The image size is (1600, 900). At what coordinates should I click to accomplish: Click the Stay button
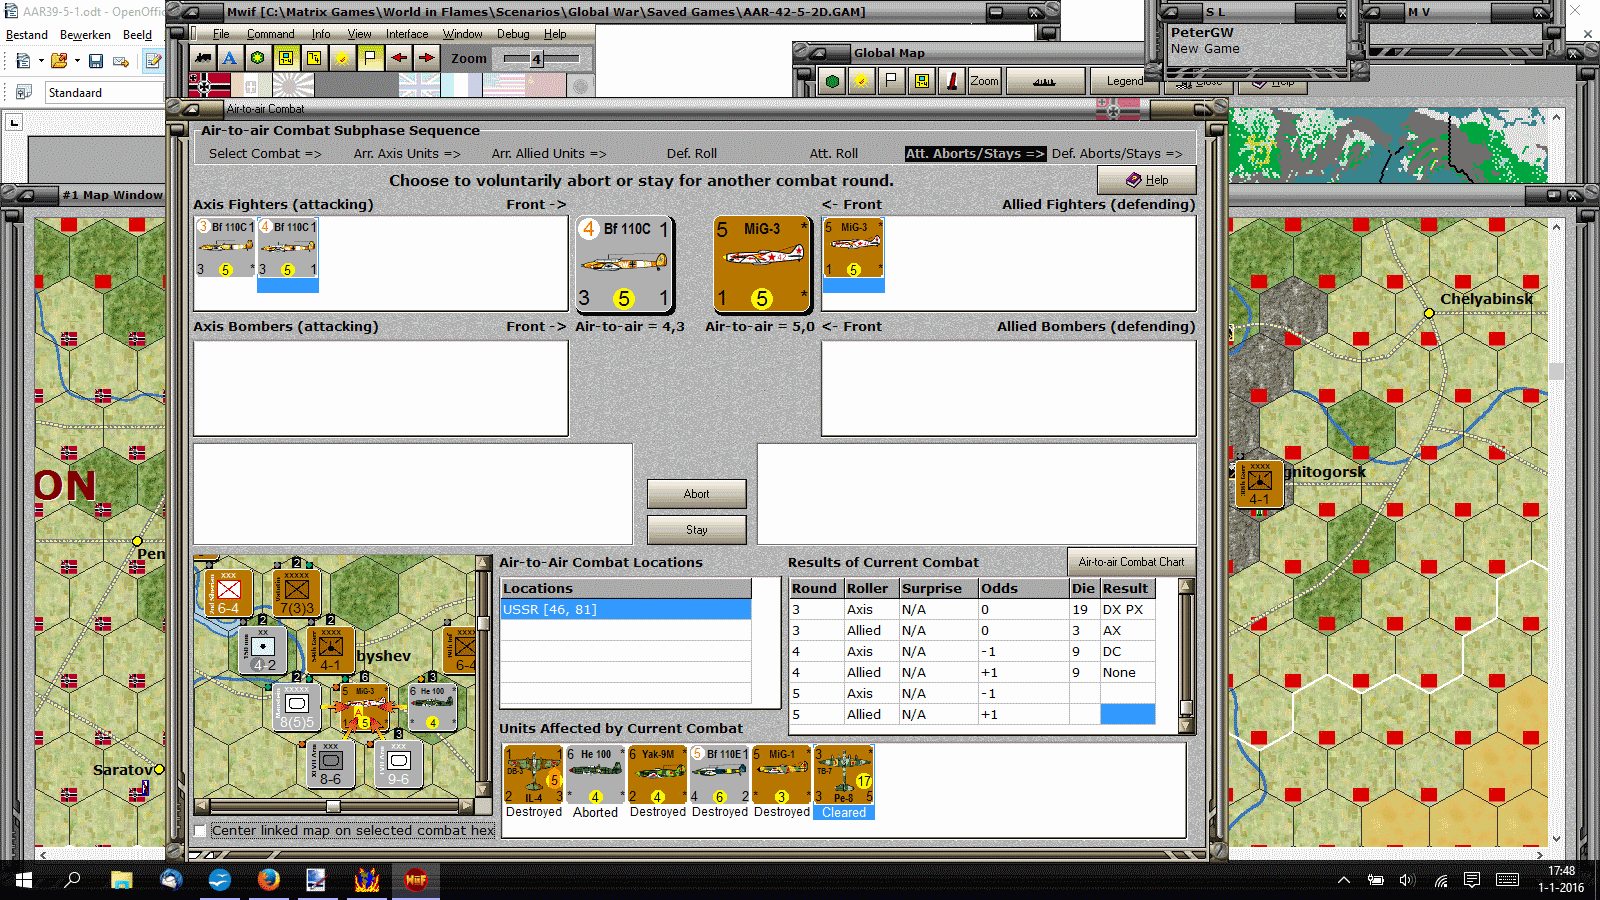click(697, 530)
